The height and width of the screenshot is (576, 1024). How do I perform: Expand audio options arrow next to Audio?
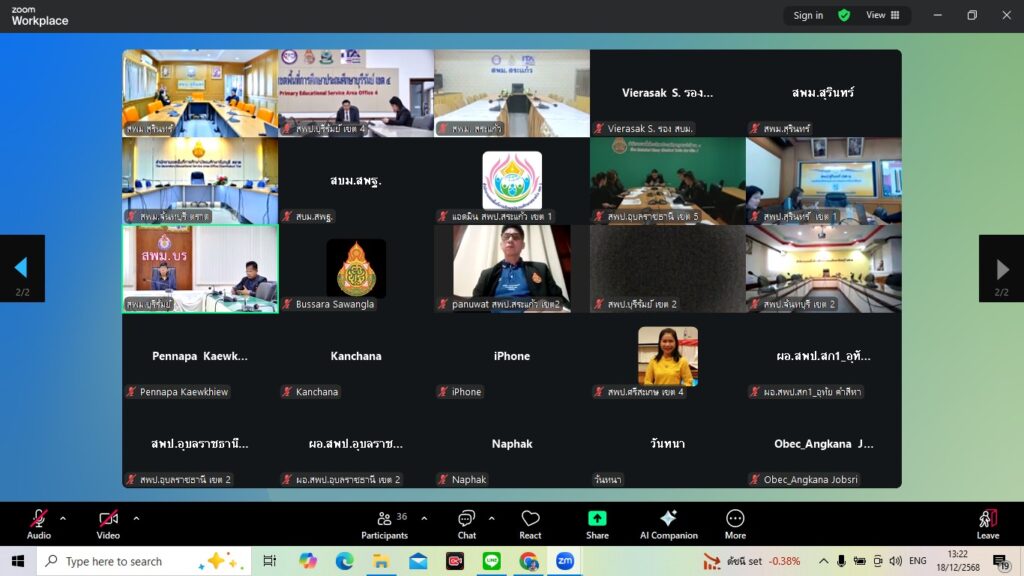pyautogui.click(x=63, y=518)
